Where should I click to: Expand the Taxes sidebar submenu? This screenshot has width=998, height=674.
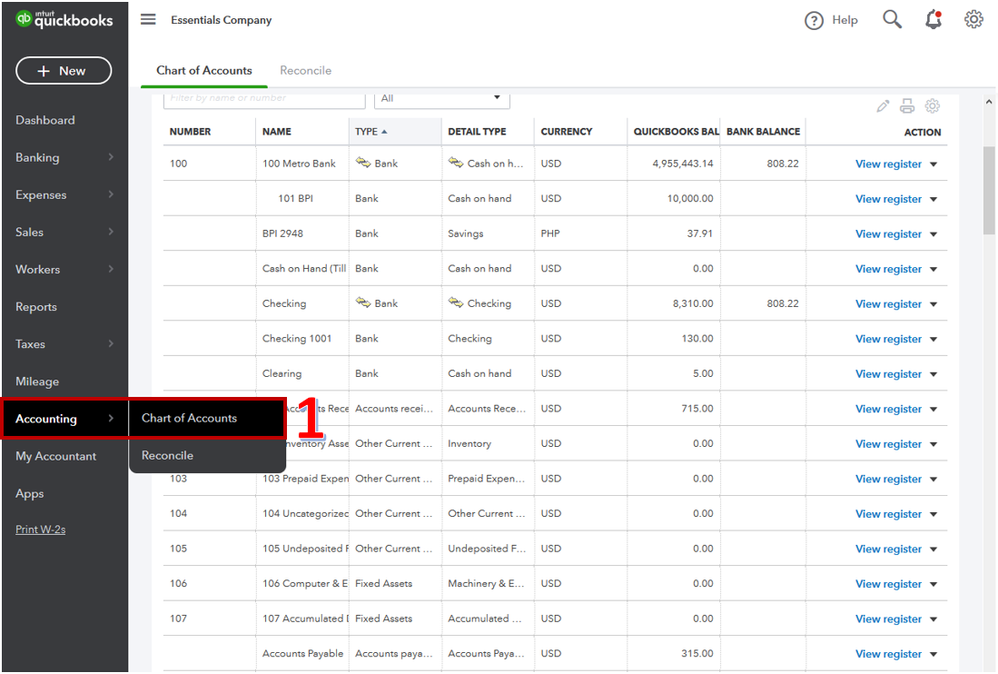111,344
